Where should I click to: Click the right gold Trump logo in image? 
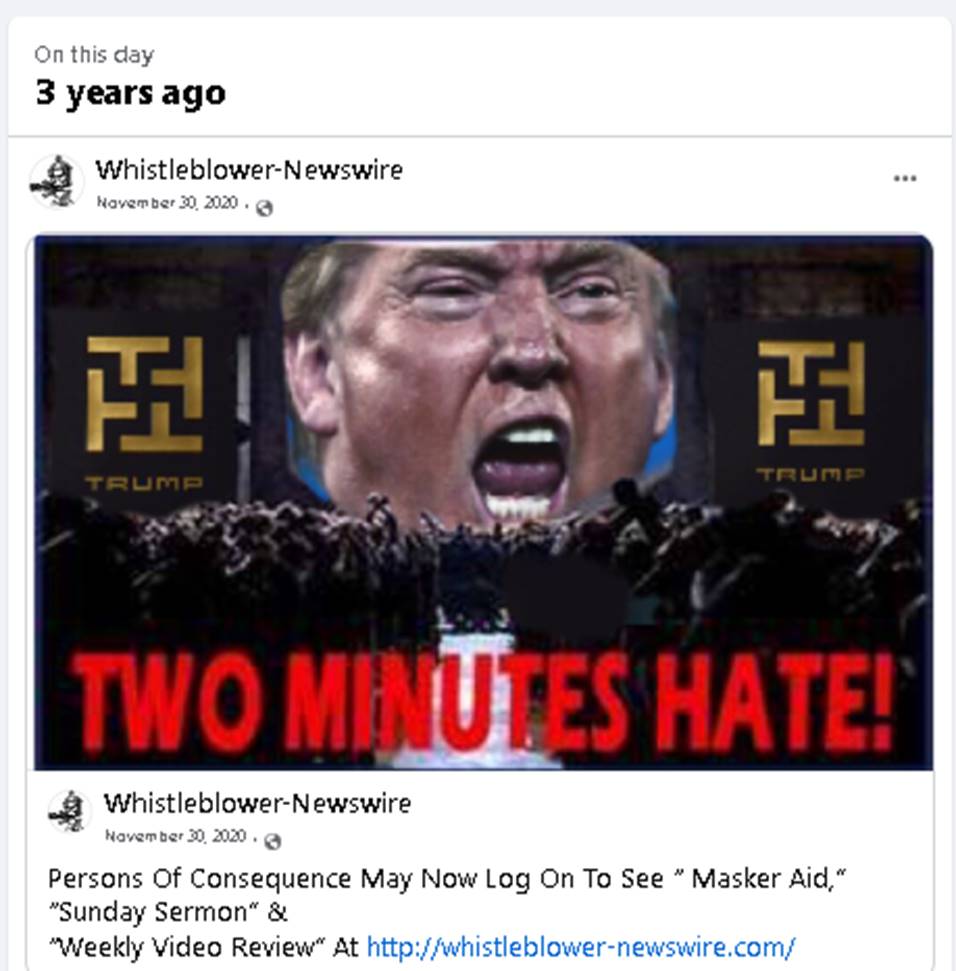(x=811, y=411)
